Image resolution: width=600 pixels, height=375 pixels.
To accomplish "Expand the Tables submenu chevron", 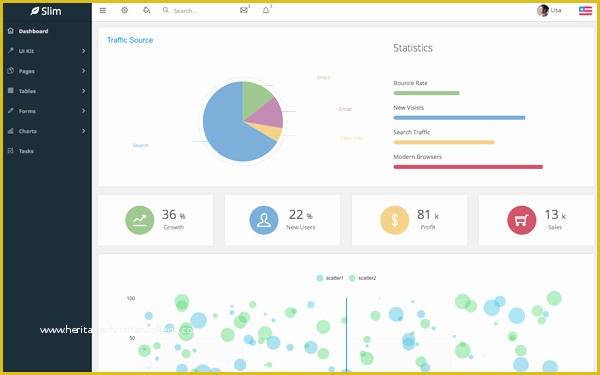I will tap(83, 91).
